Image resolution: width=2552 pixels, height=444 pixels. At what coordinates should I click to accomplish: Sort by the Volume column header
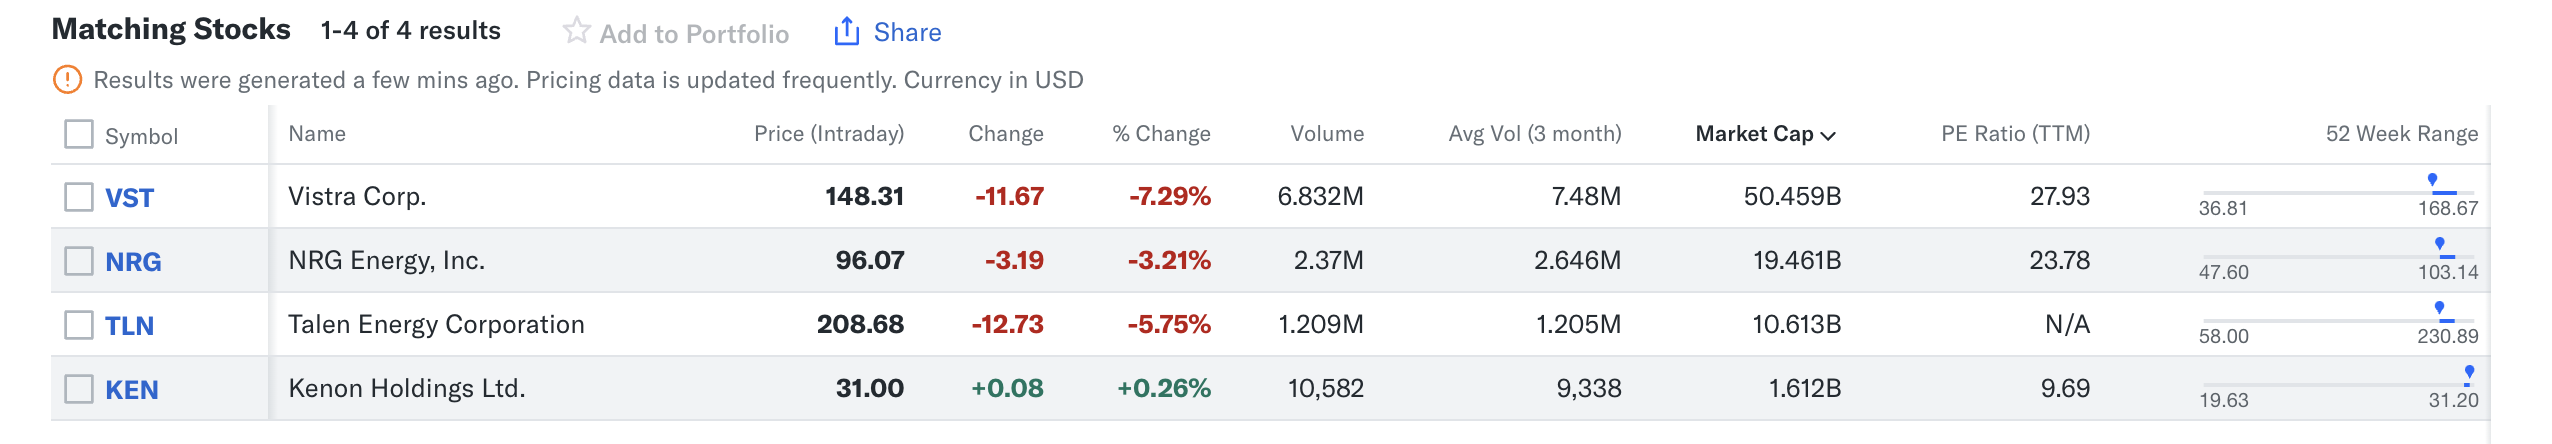pos(1327,134)
